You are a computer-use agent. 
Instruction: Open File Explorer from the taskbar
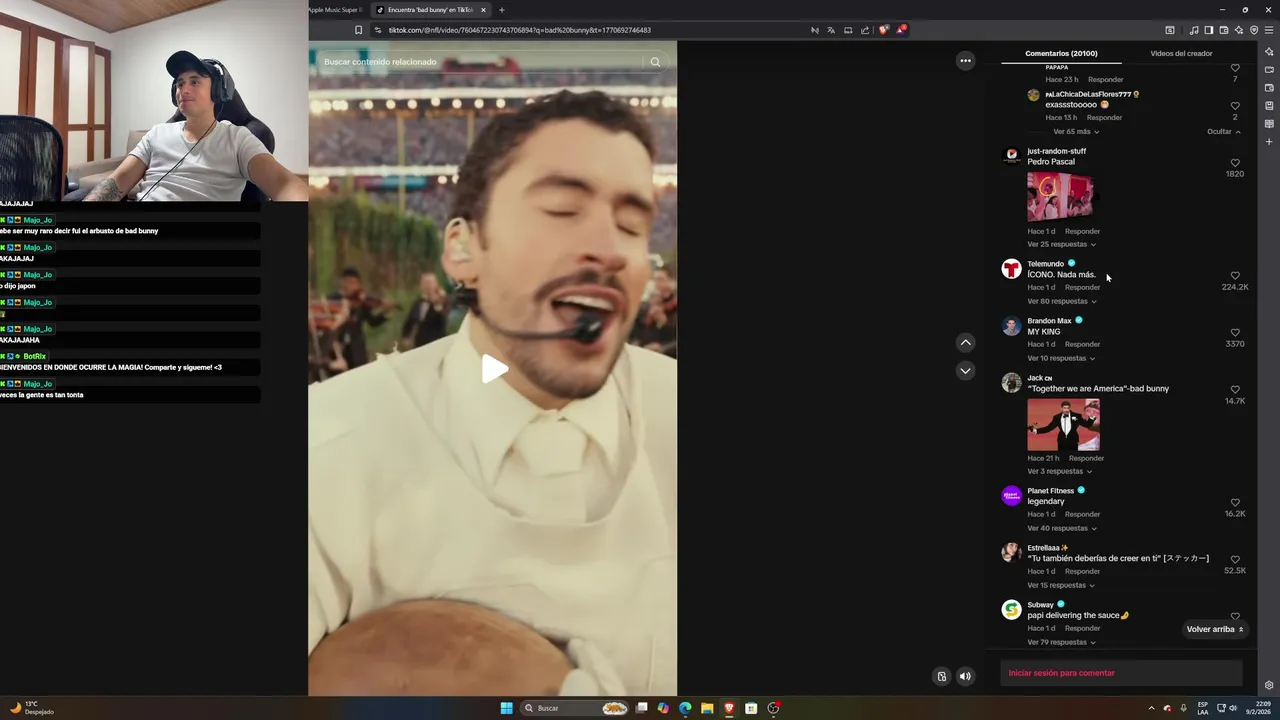(x=707, y=708)
